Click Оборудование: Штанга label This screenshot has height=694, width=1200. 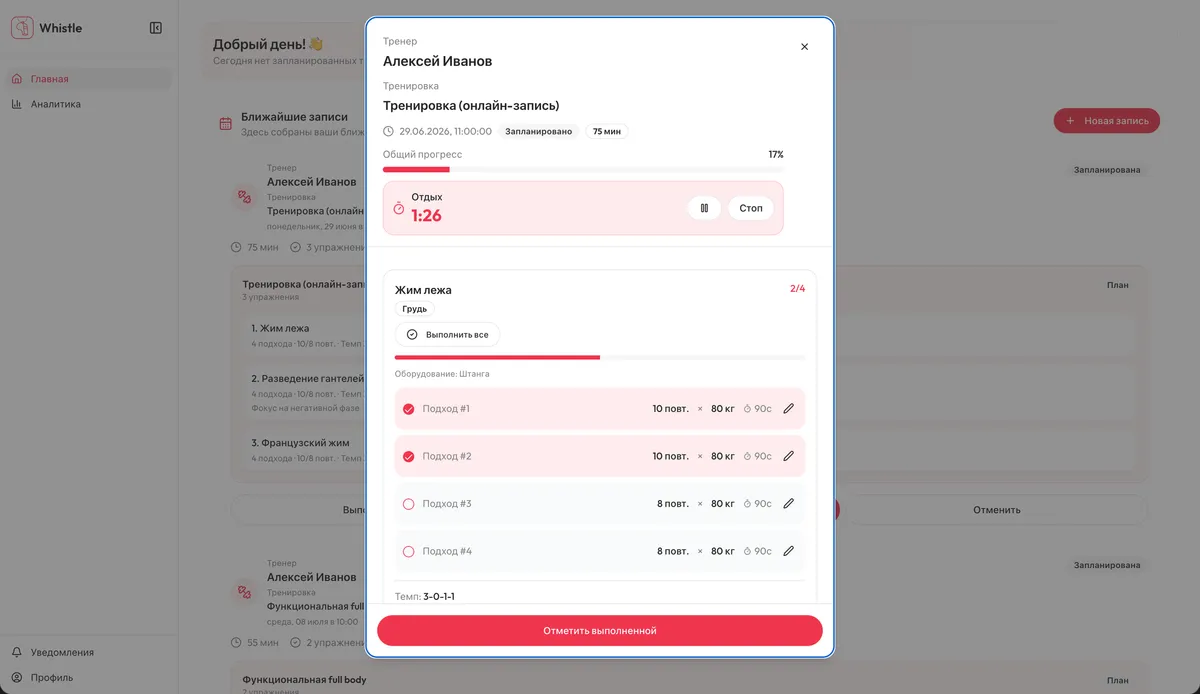click(442, 374)
